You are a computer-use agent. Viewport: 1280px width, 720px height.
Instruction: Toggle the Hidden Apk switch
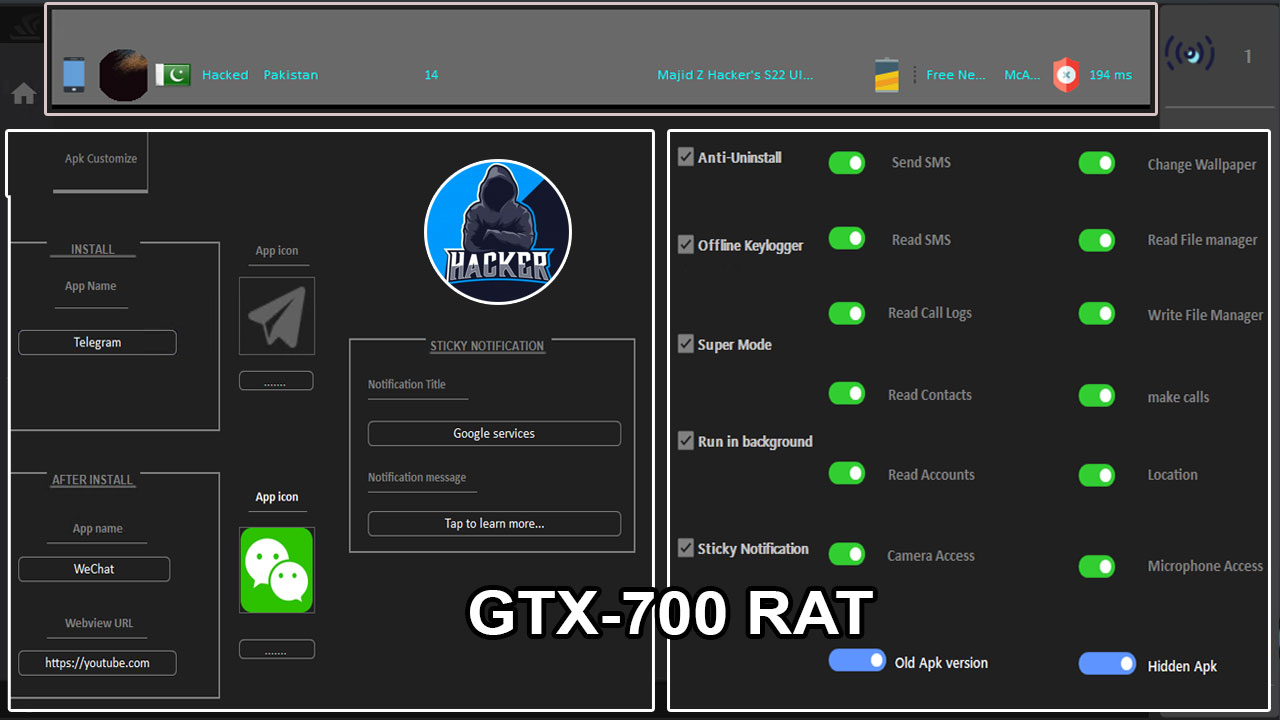point(1108,664)
